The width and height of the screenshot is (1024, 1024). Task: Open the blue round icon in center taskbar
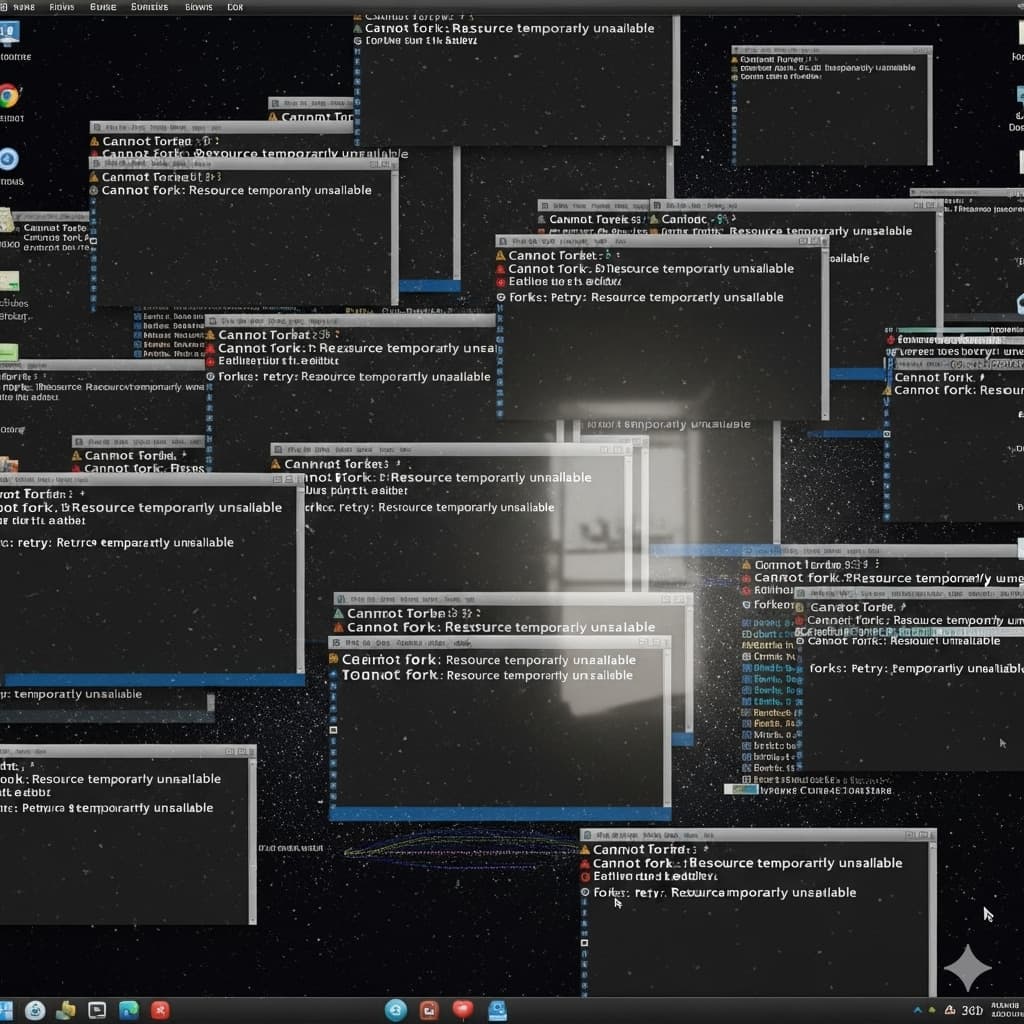coord(396,1010)
